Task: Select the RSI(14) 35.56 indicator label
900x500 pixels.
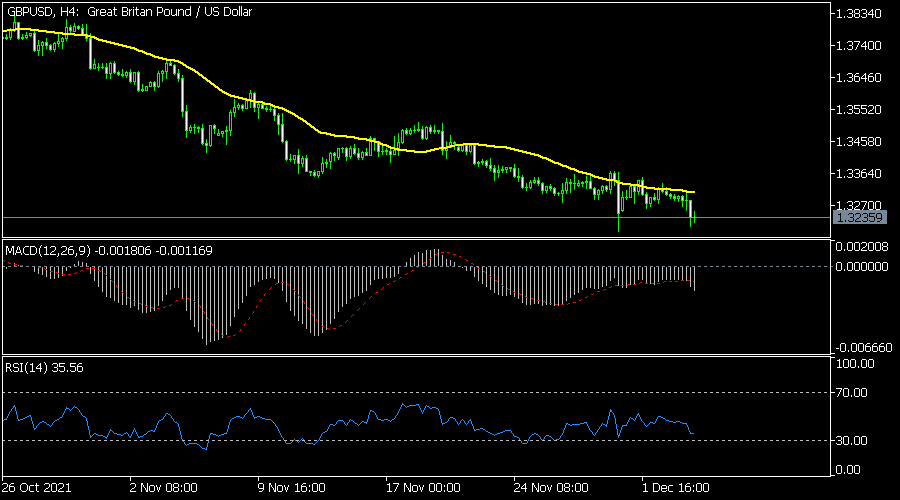Action: (44, 368)
